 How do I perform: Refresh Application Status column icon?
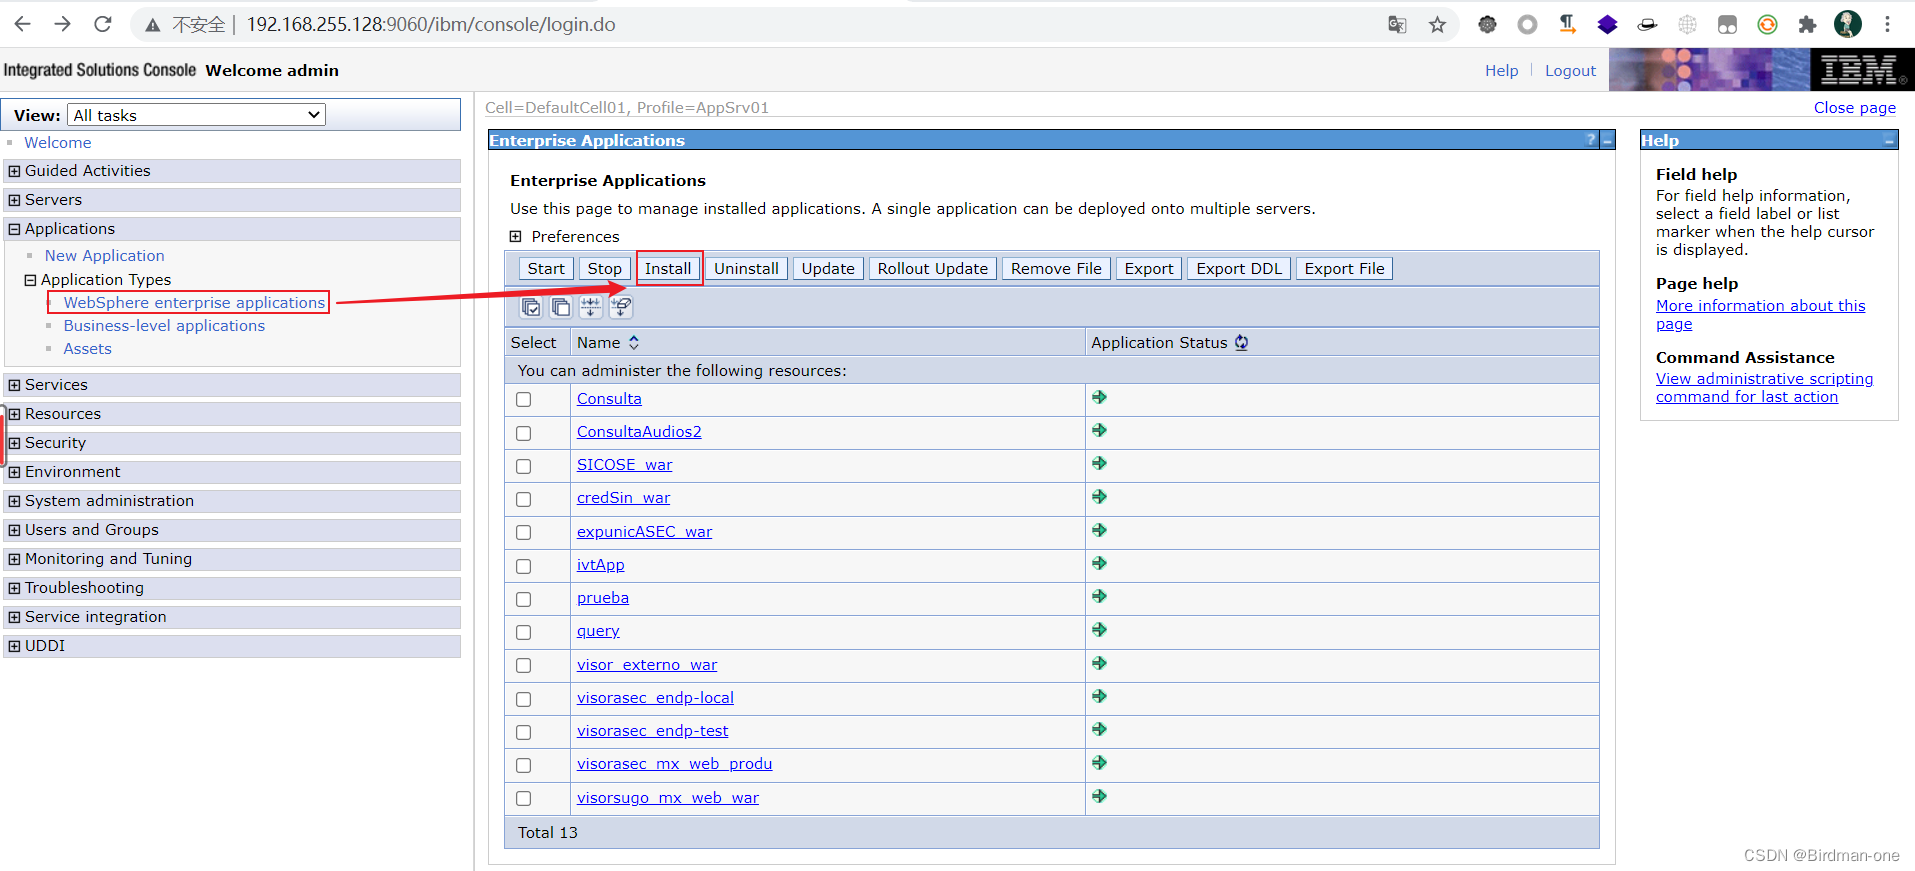[x=1241, y=342]
